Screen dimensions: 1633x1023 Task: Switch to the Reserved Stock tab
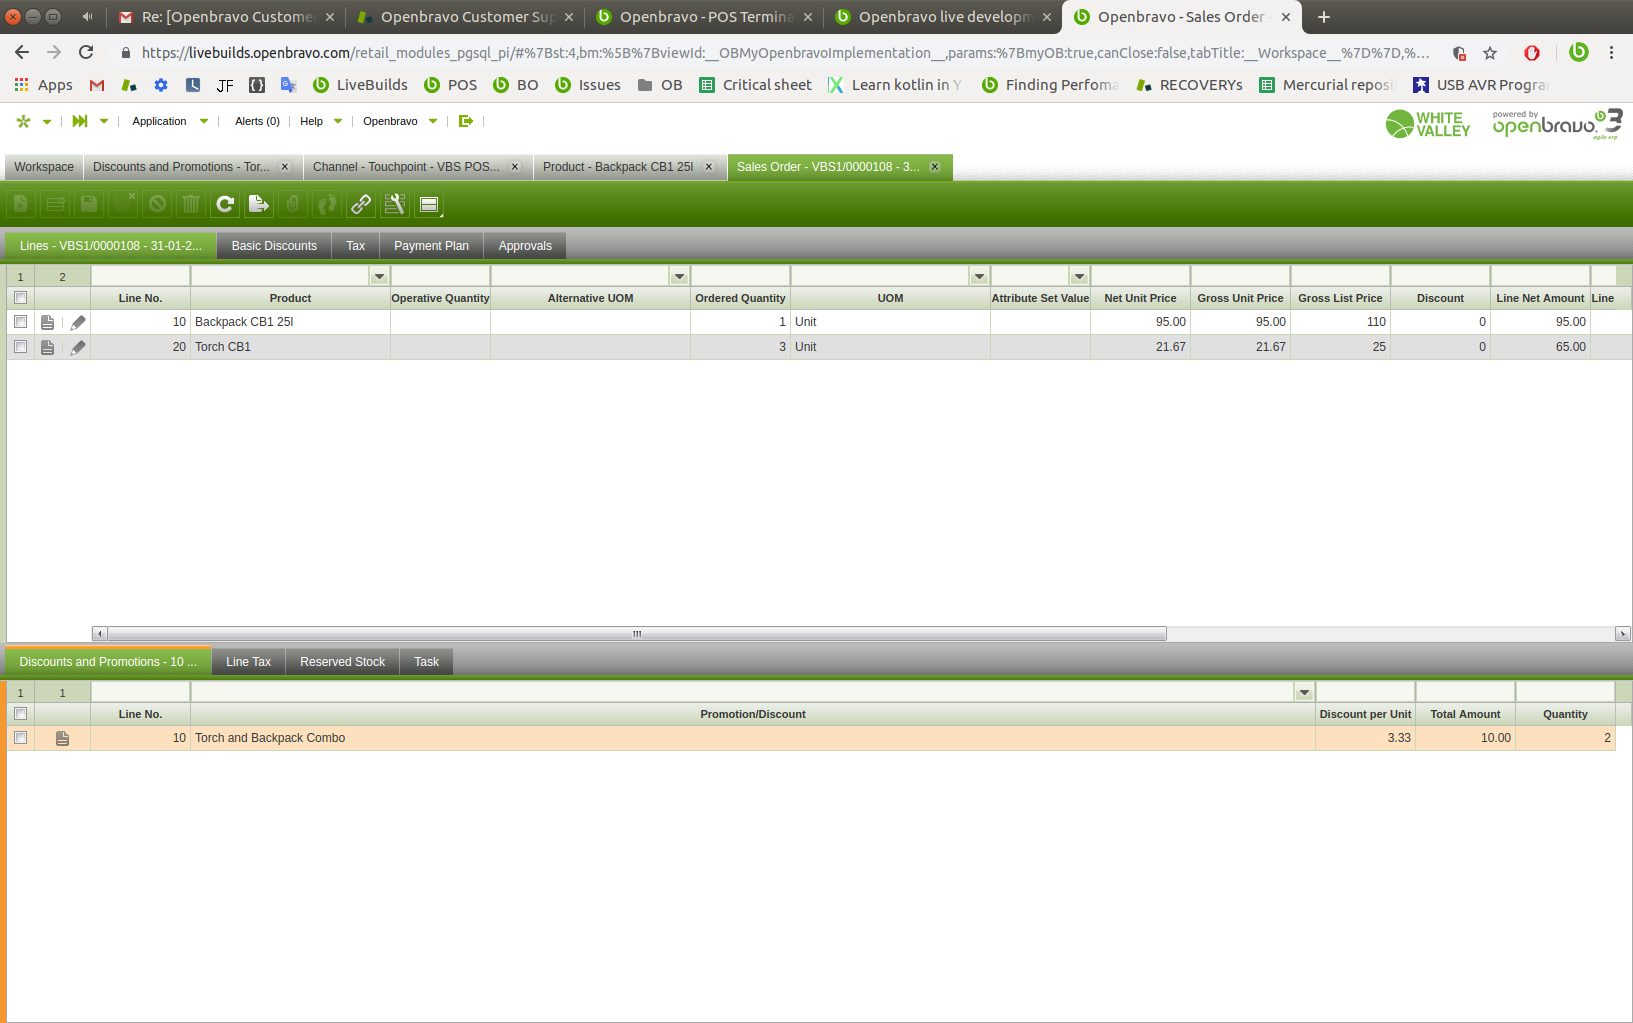coord(342,662)
